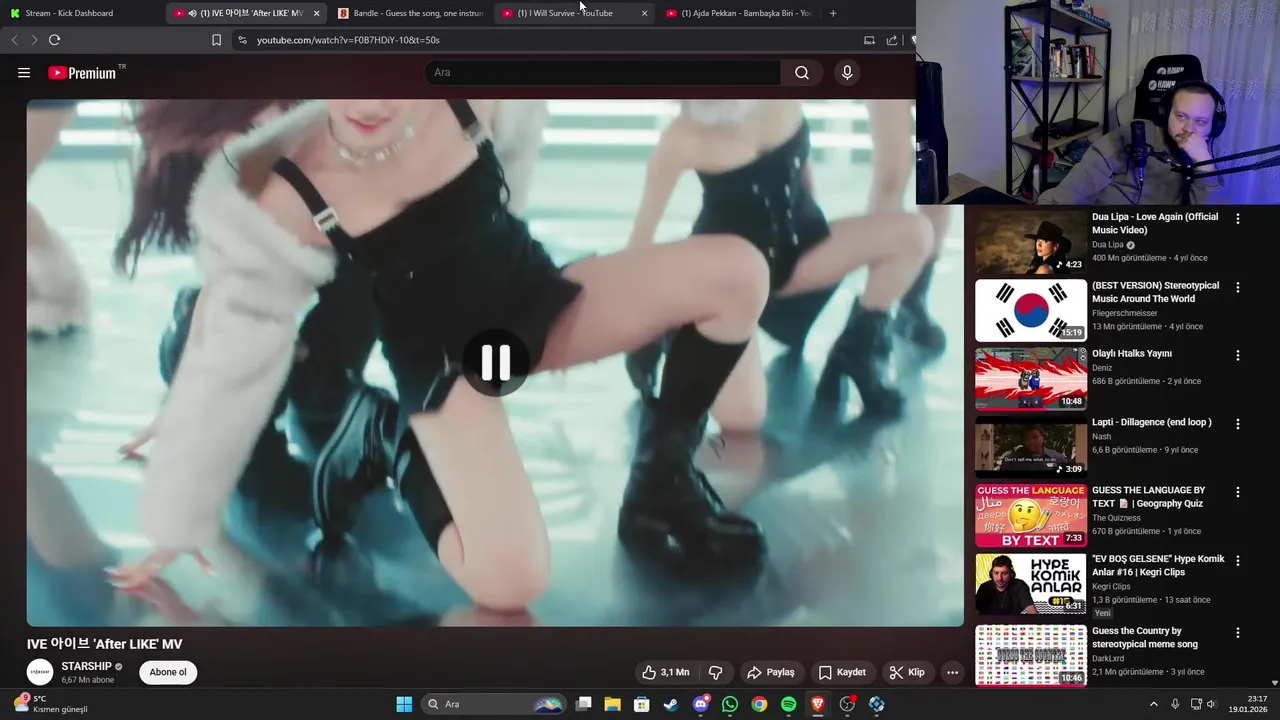Open Spotify from taskbar
1280x720 pixels.
click(788, 704)
